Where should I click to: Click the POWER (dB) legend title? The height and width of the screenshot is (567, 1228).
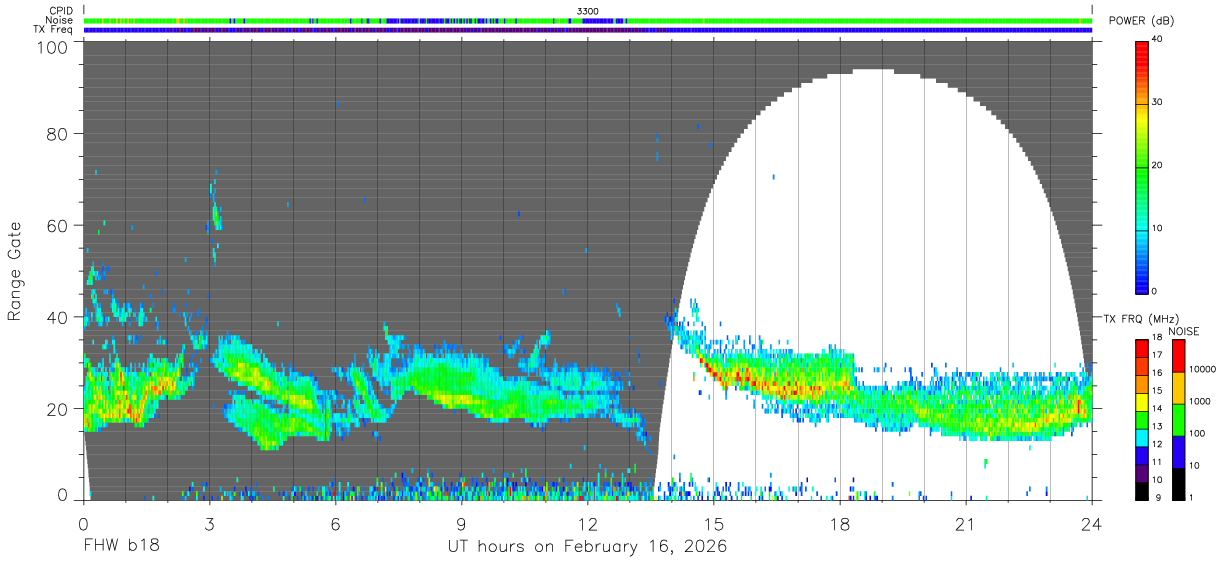[1141, 22]
